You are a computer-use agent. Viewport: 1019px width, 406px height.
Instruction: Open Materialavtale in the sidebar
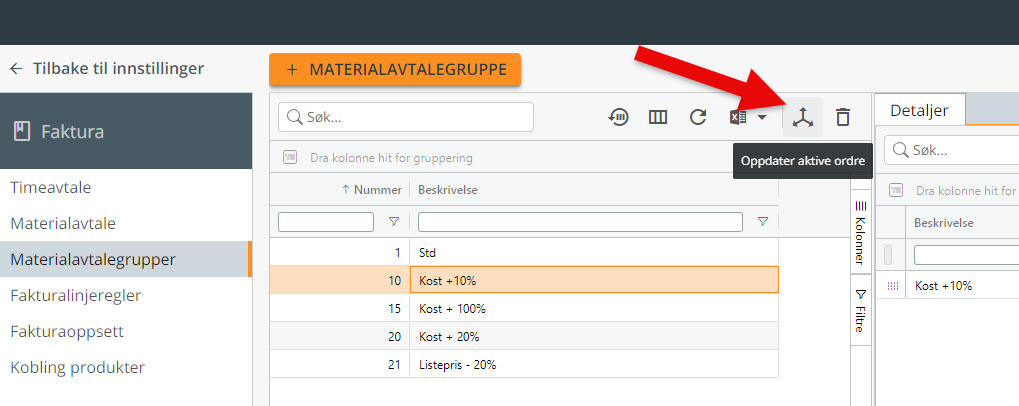[x=63, y=223]
